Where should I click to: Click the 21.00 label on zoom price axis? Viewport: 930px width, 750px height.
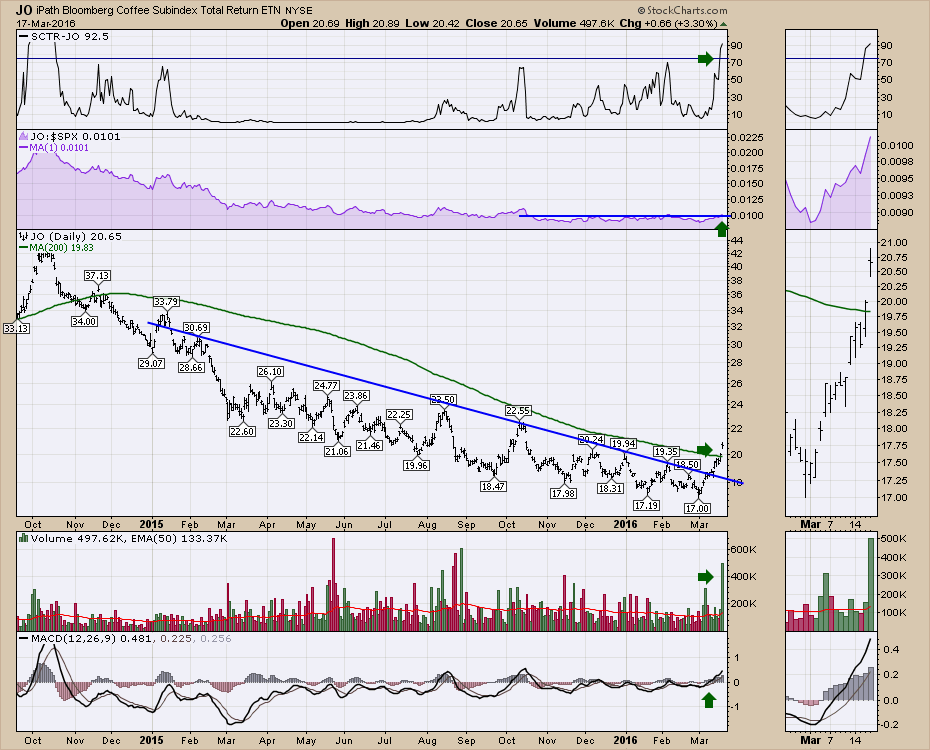coord(894,242)
